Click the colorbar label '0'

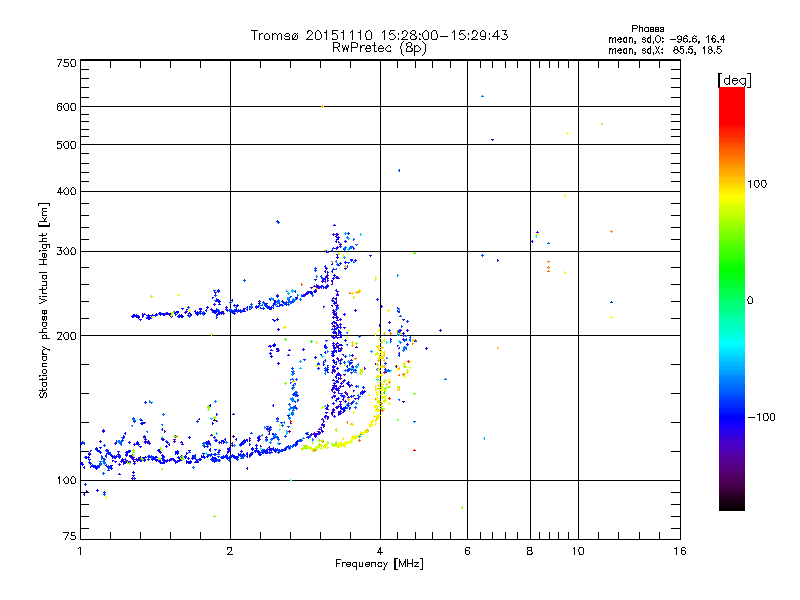click(749, 301)
